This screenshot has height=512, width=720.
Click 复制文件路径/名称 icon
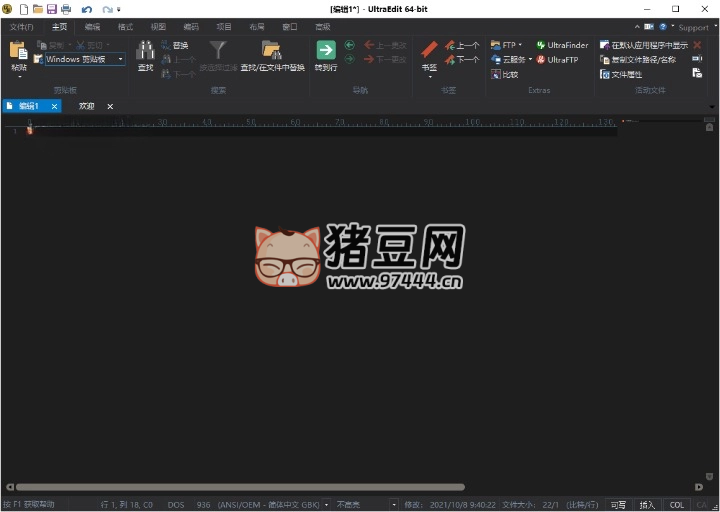click(x=605, y=59)
